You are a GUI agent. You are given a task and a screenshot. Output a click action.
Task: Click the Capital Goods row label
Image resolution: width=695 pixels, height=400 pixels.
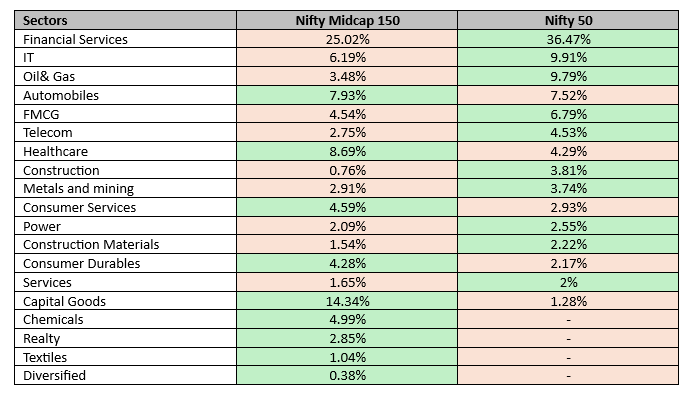(64, 301)
